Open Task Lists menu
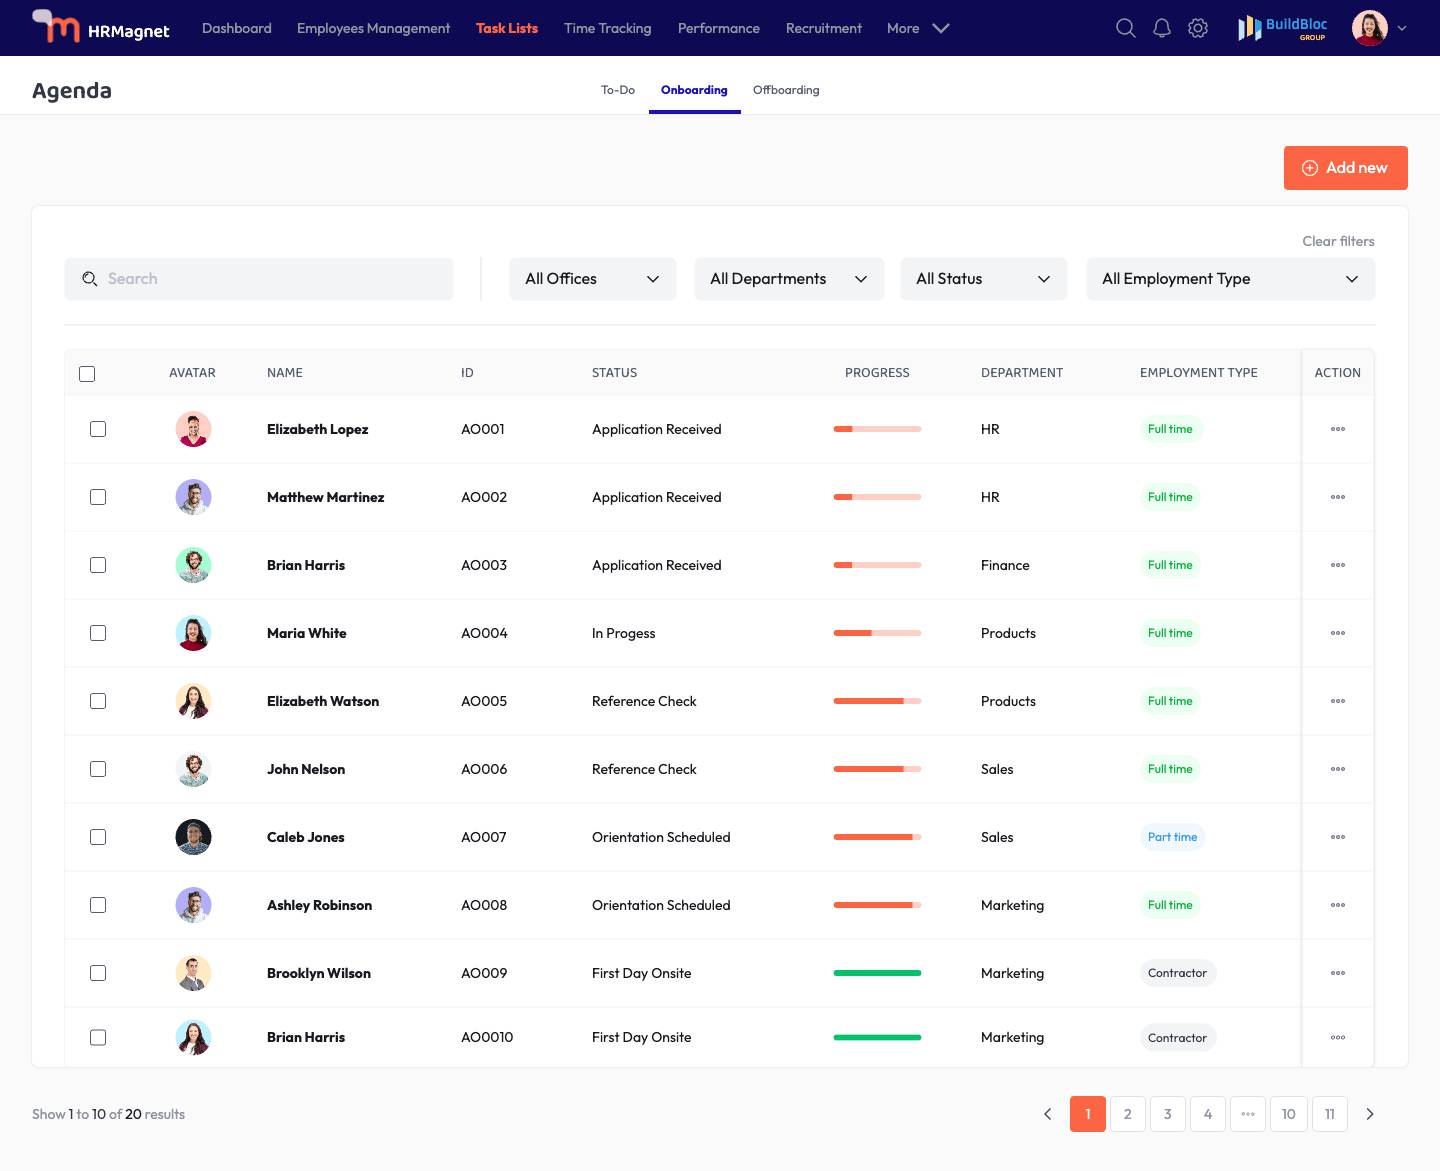Screen dimensions: 1440x1171 click(507, 28)
